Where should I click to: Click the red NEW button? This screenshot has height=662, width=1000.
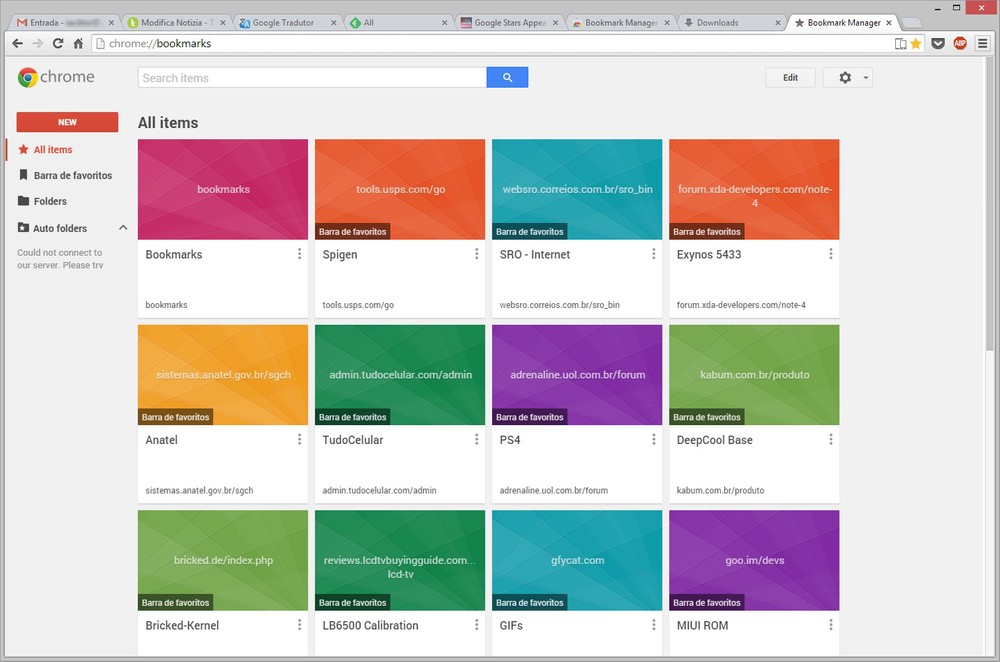tap(67, 122)
